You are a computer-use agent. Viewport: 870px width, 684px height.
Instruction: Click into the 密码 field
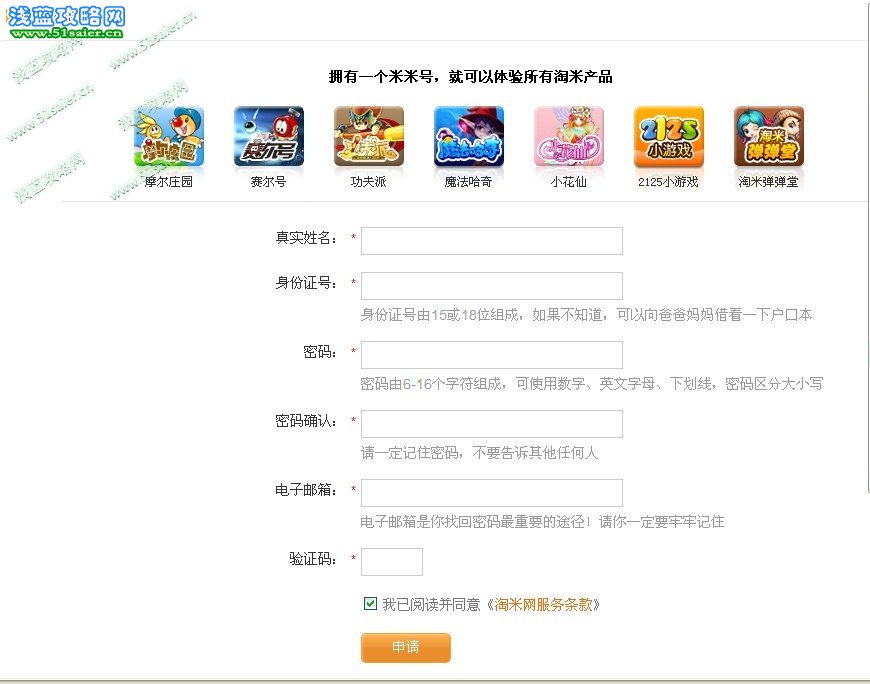pyautogui.click(x=492, y=355)
